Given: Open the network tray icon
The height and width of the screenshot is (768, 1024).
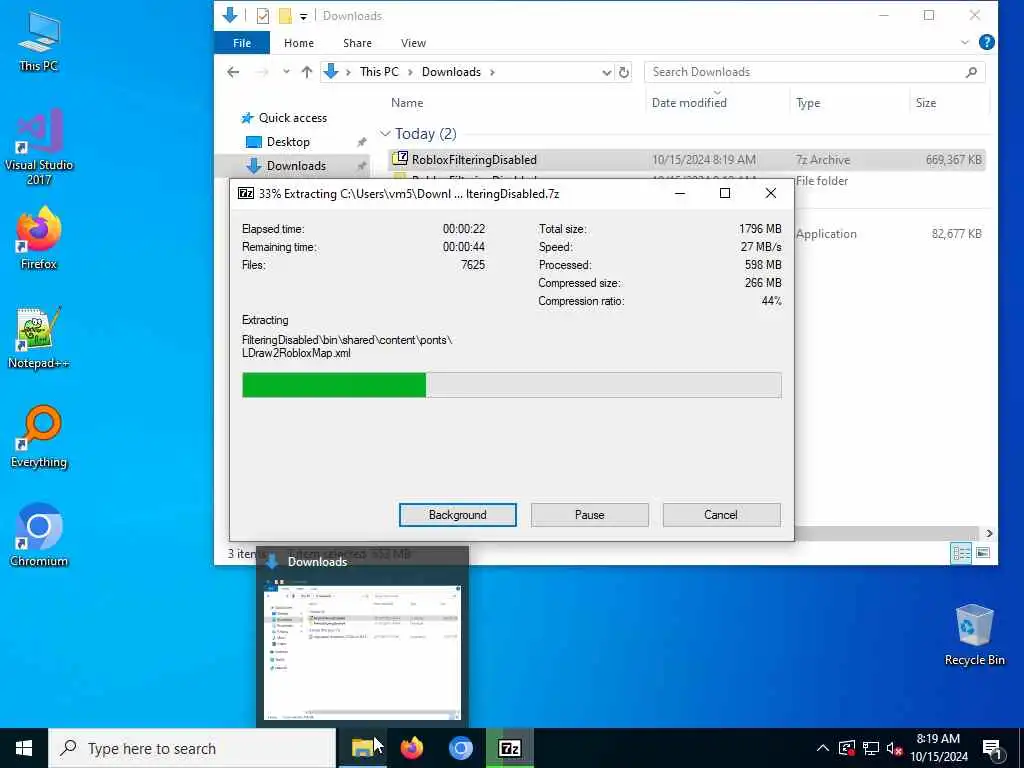Looking at the screenshot, I should pyautogui.click(x=871, y=748).
